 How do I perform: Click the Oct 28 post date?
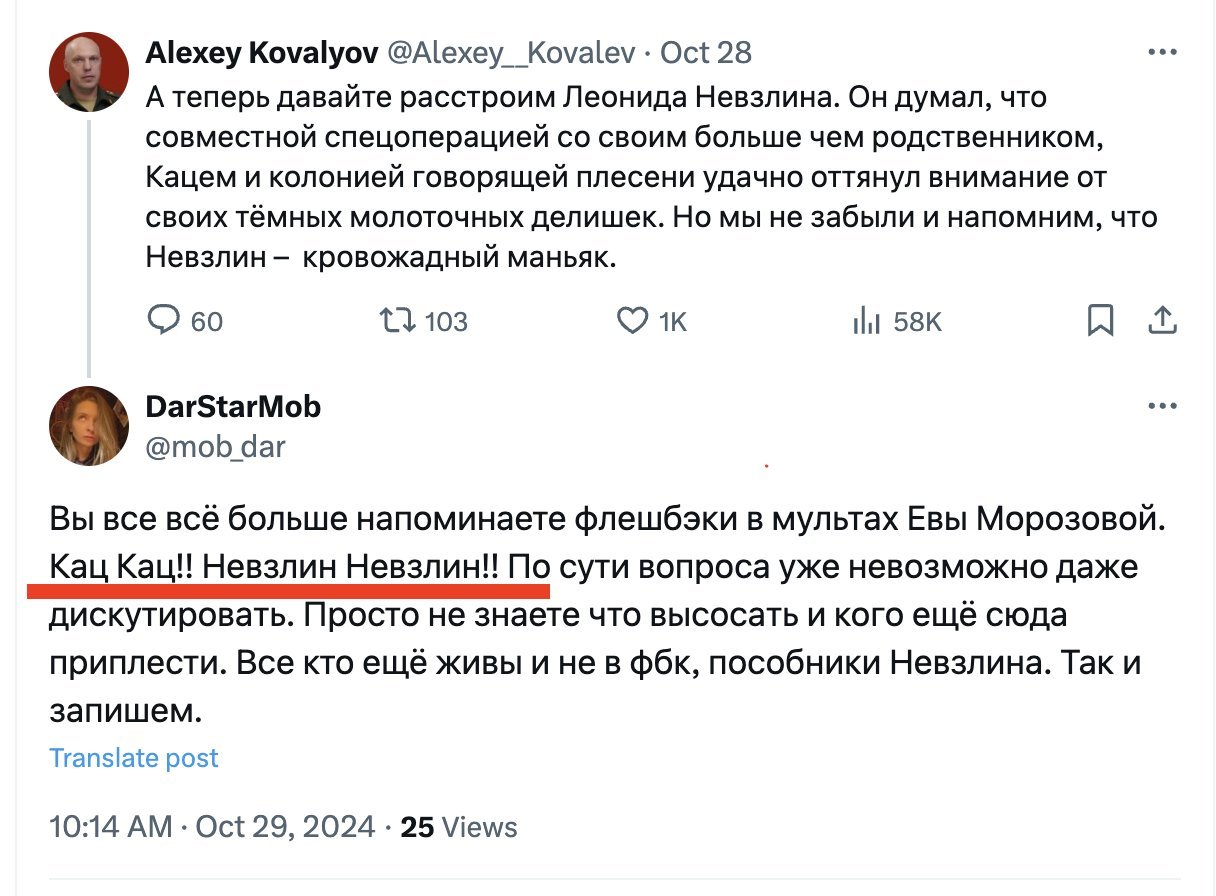click(706, 53)
